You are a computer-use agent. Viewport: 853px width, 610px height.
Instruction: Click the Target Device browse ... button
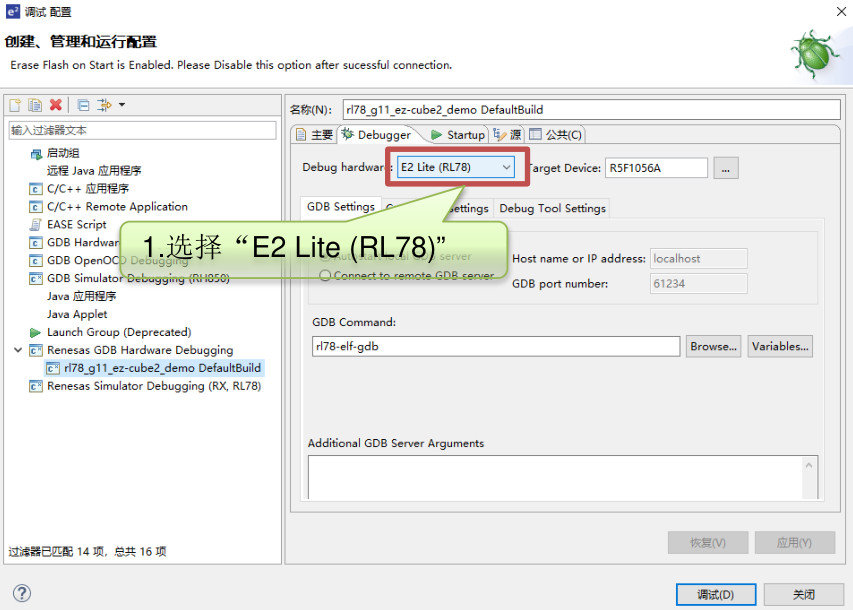click(726, 169)
